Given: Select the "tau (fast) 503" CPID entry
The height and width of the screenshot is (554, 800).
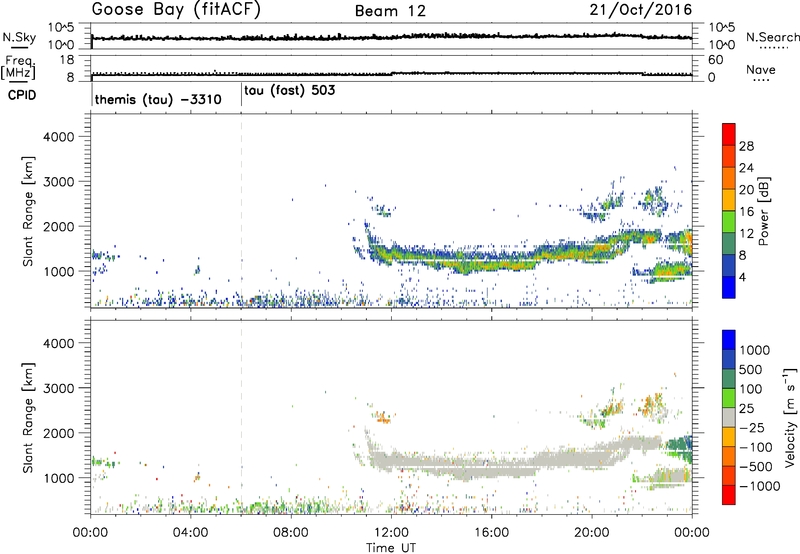Looking at the screenshot, I should click(290, 91).
